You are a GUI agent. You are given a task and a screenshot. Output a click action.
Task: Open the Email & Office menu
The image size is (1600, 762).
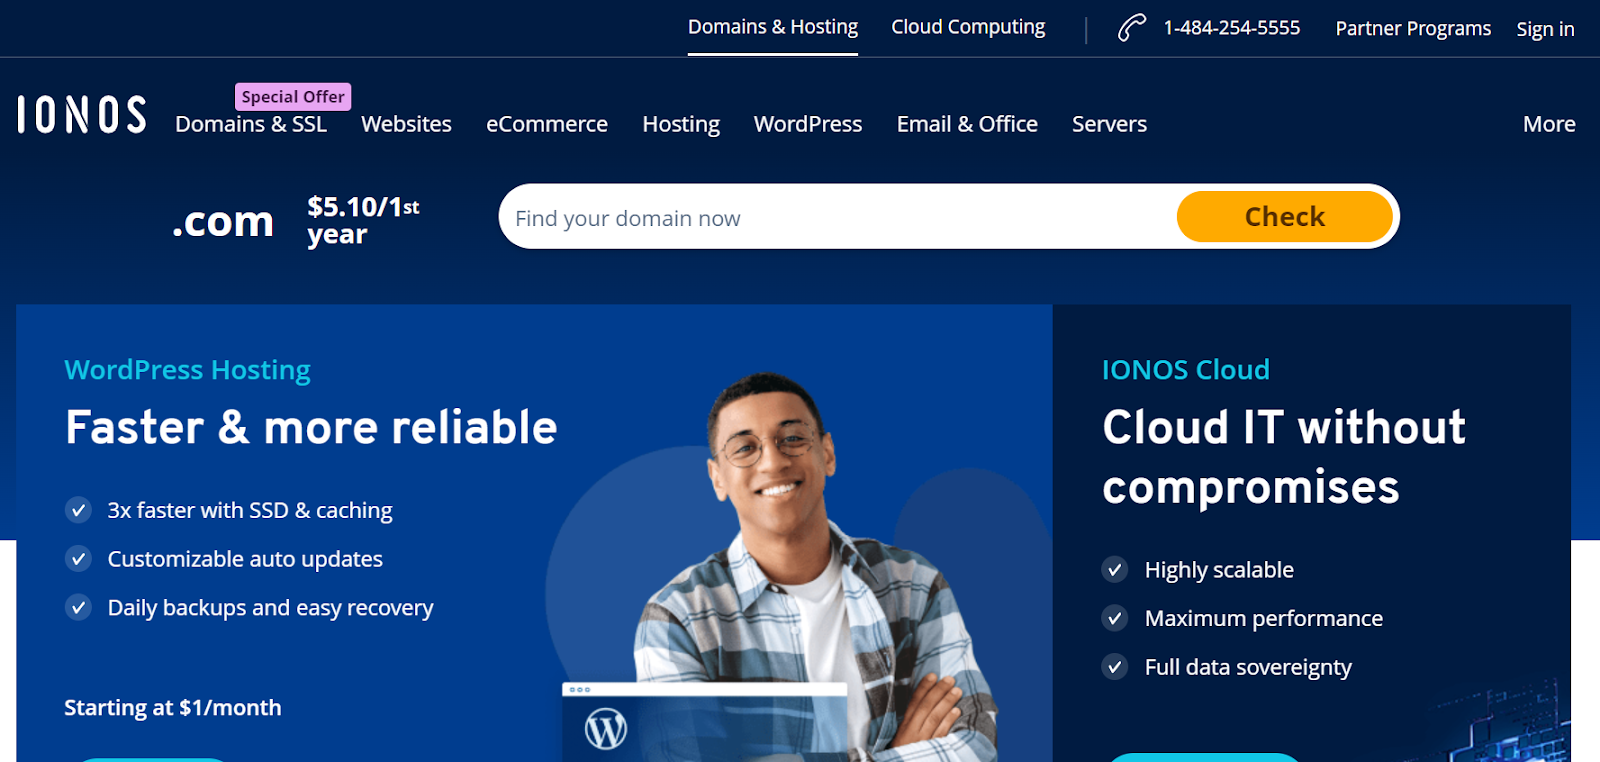click(967, 124)
